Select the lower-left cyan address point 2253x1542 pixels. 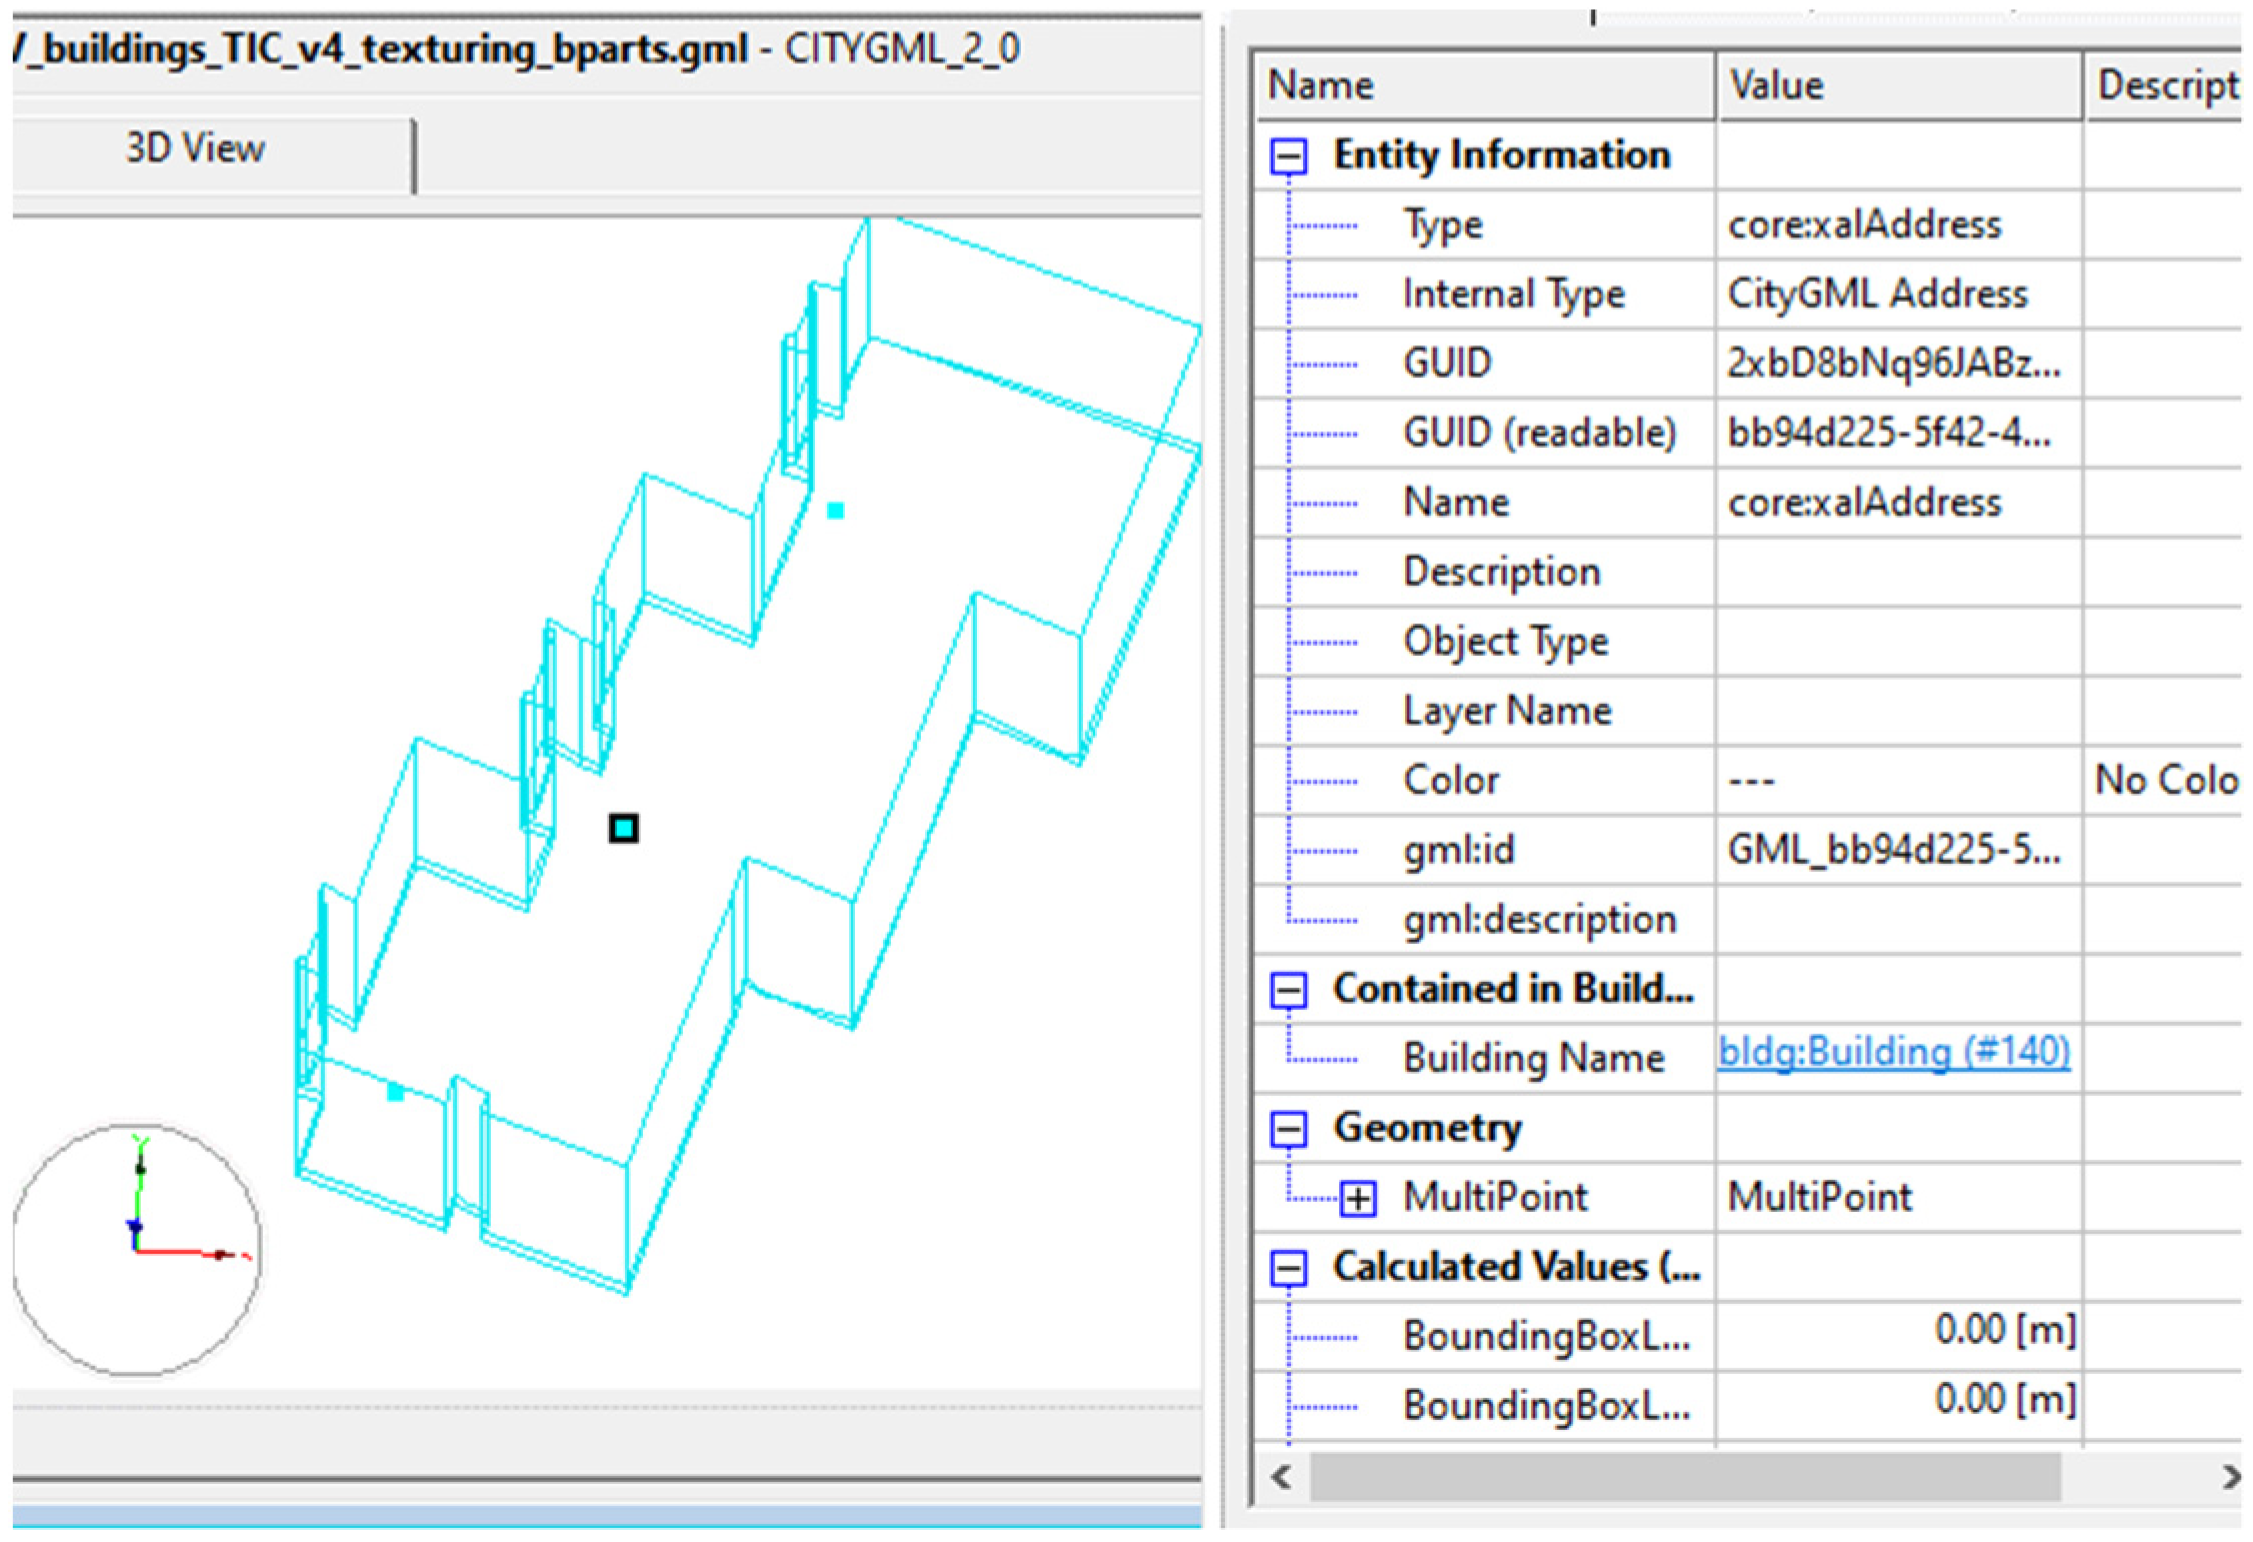(x=395, y=1092)
